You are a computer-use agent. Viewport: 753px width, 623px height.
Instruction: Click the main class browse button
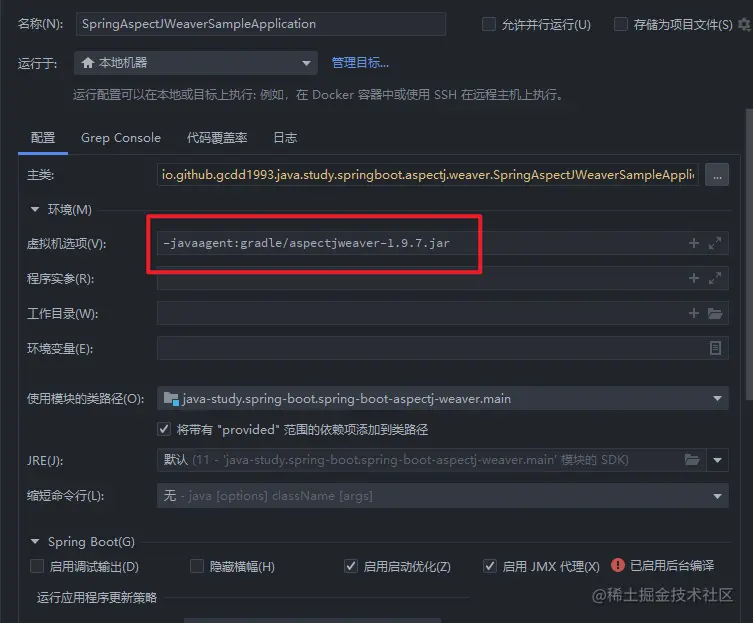pos(717,175)
